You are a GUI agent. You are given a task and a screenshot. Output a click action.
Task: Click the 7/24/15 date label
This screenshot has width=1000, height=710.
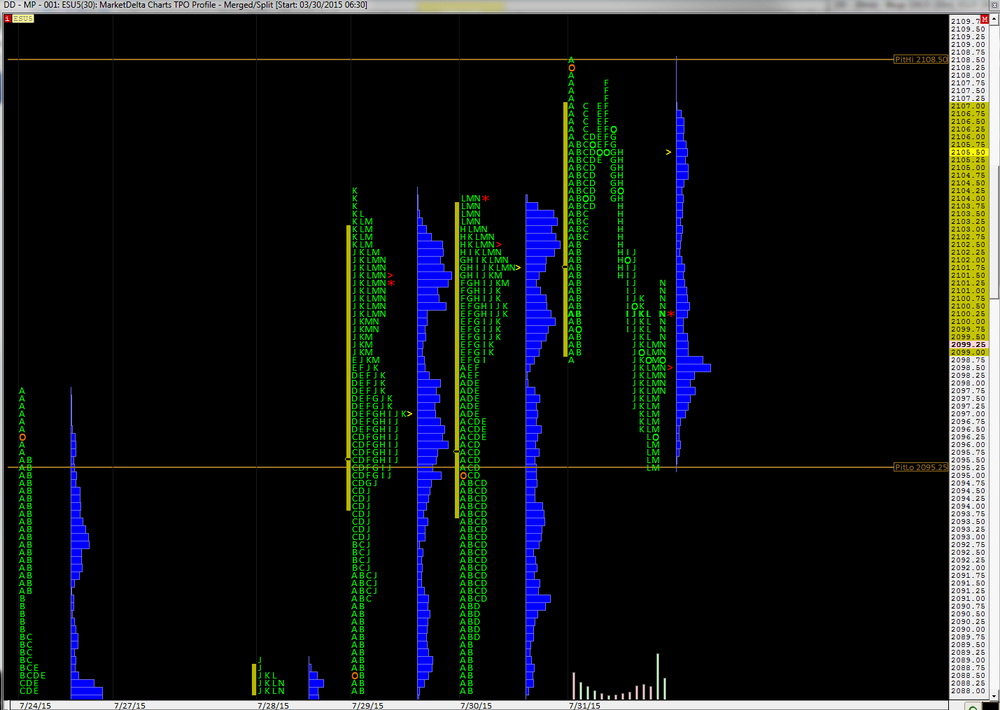pyautogui.click(x=35, y=706)
